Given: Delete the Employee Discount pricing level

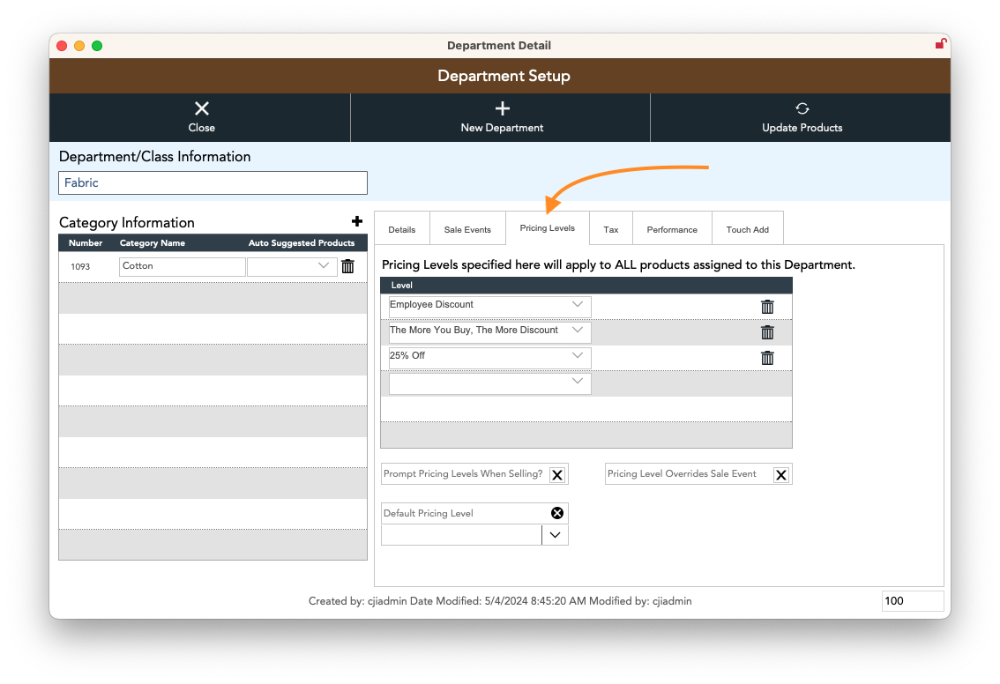Looking at the screenshot, I should (767, 307).
